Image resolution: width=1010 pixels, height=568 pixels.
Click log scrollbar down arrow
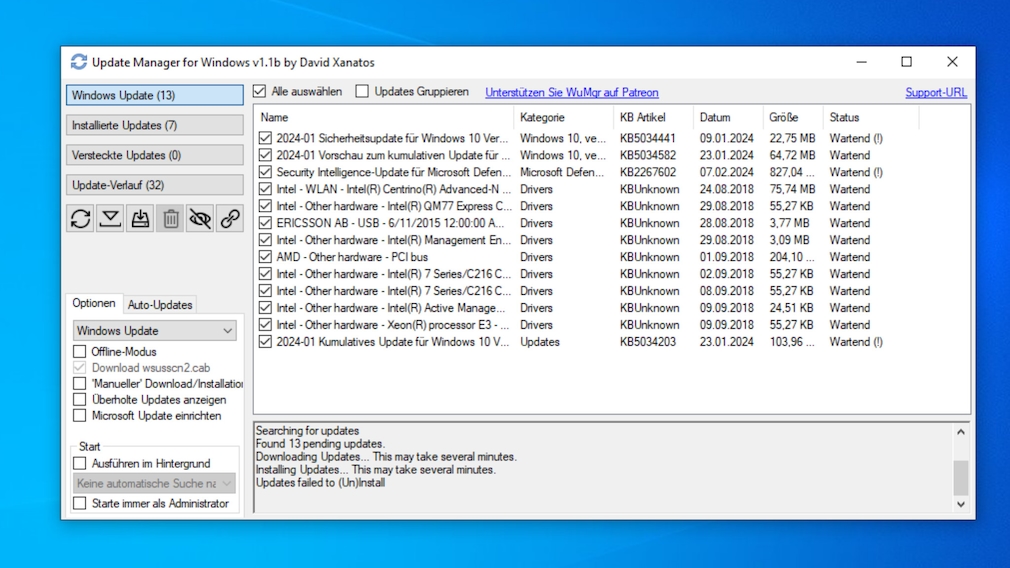pyautogui.click(x=960, y=504)
